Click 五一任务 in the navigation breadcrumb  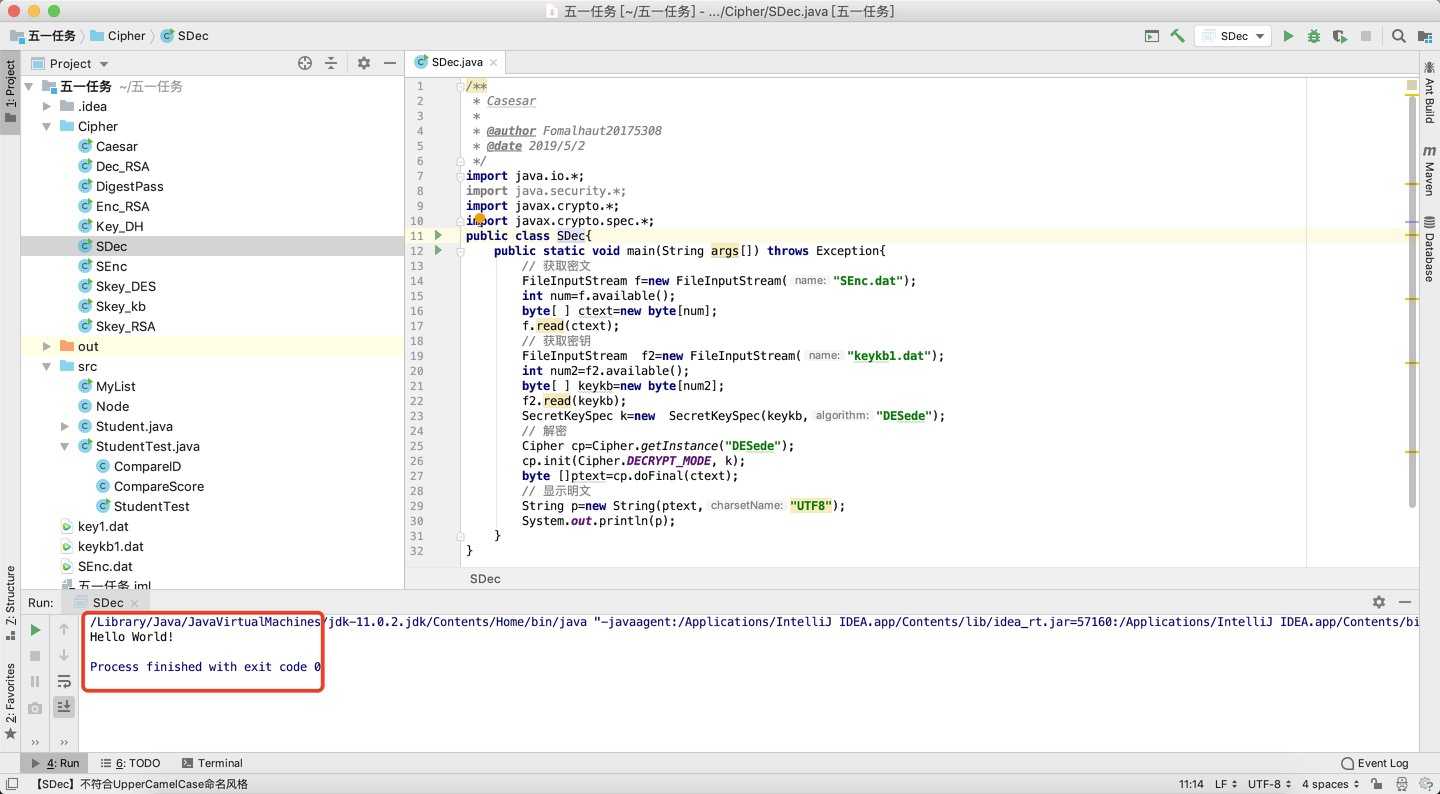[x=43, y=36]
